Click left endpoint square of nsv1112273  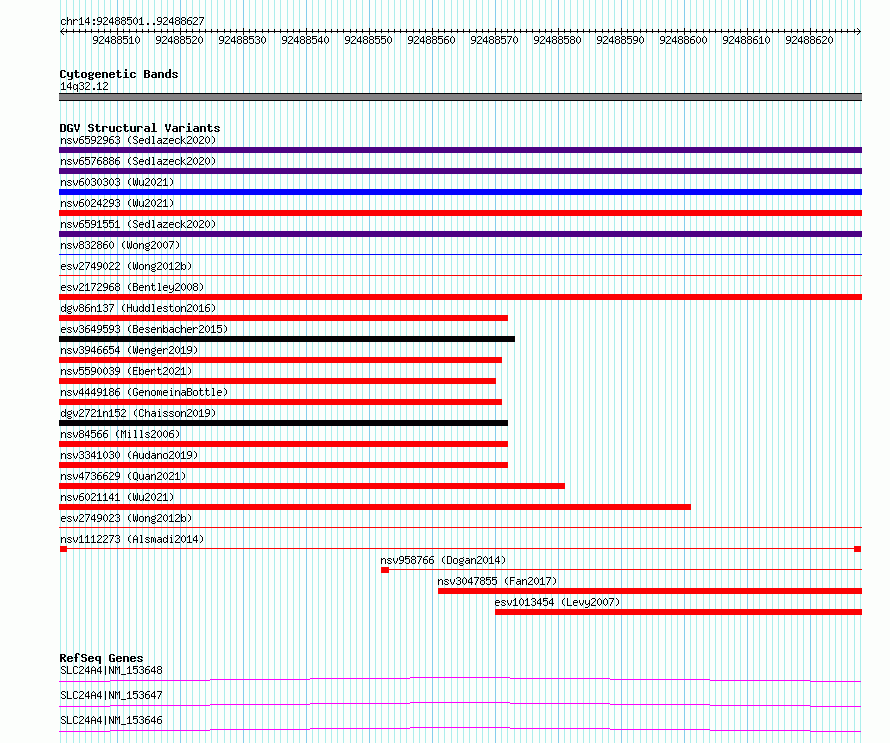(64, 549)
